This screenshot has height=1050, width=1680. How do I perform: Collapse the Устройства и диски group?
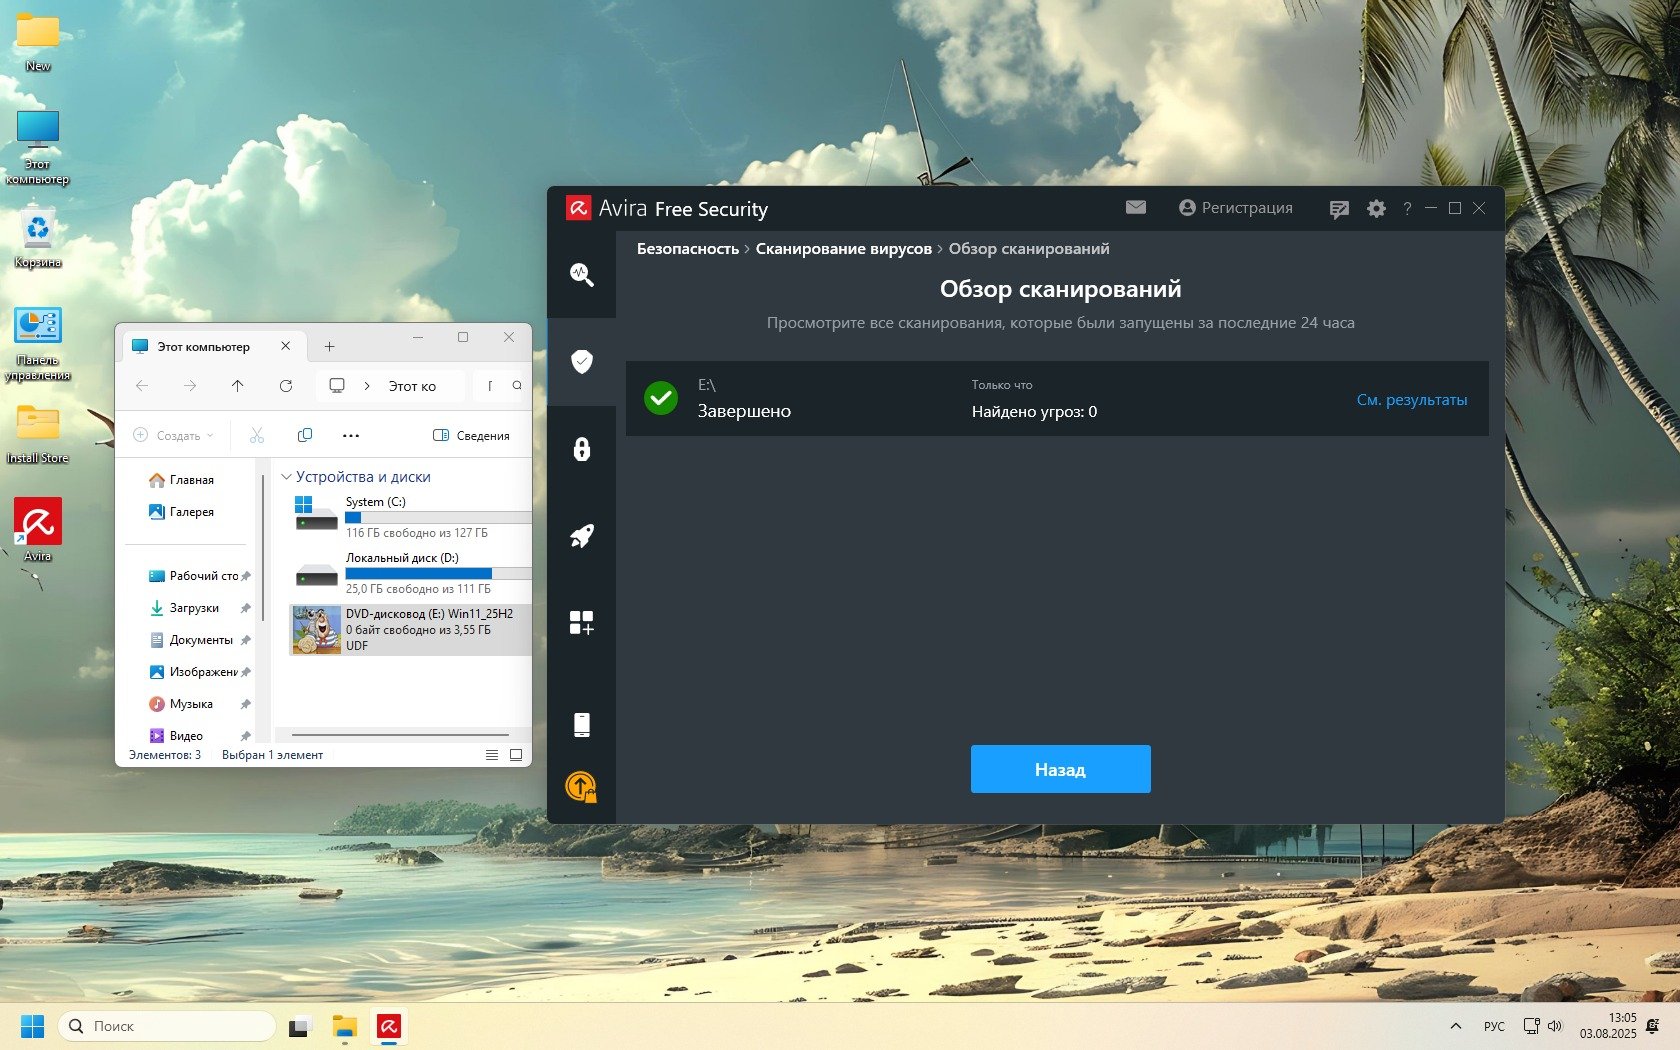(x=287, y=477)
